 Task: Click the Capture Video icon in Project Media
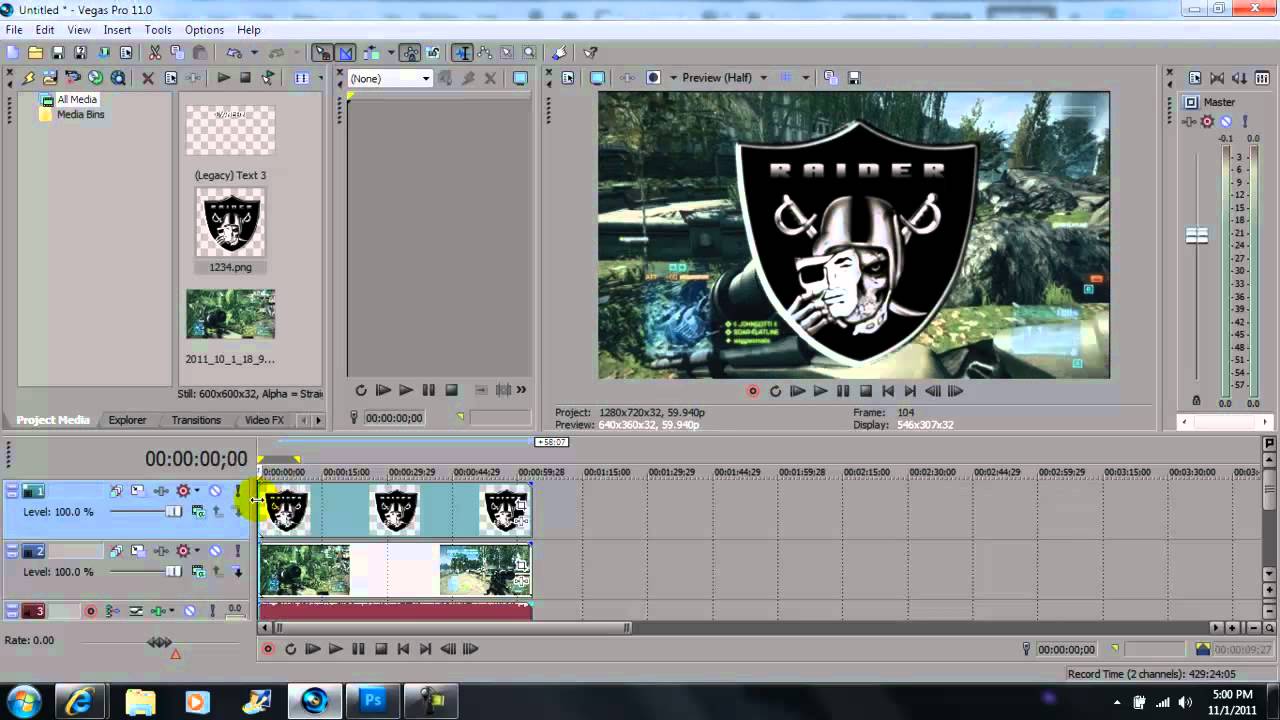click(73, 78)
